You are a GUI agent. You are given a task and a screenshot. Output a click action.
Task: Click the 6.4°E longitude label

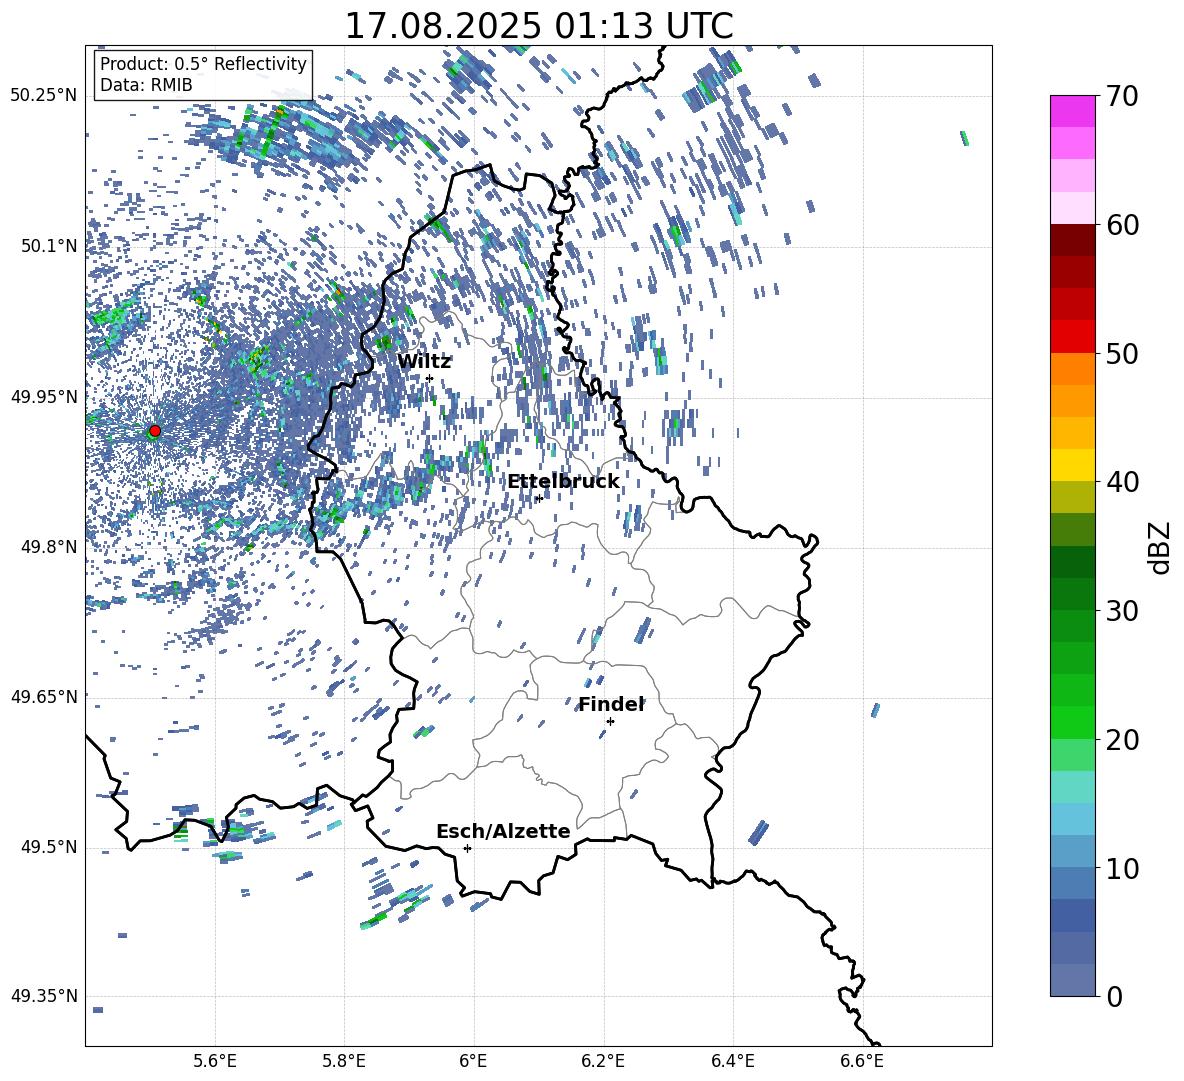pyautogui.click(x=732, y=1061)
